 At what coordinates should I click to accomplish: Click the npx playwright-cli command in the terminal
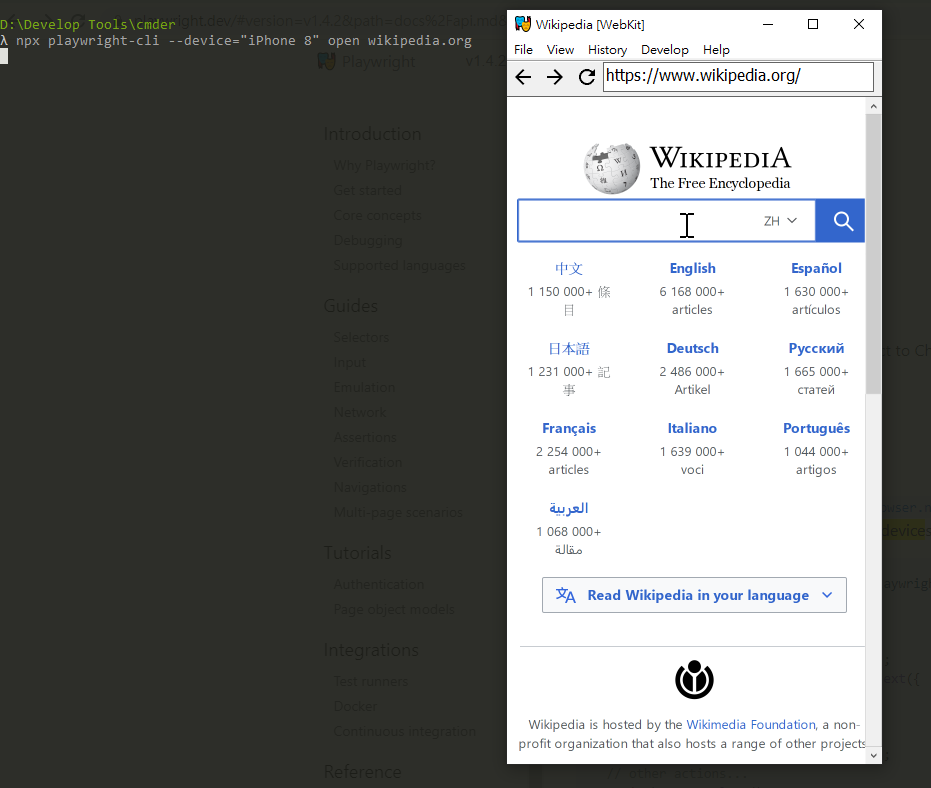coord(243,40)
